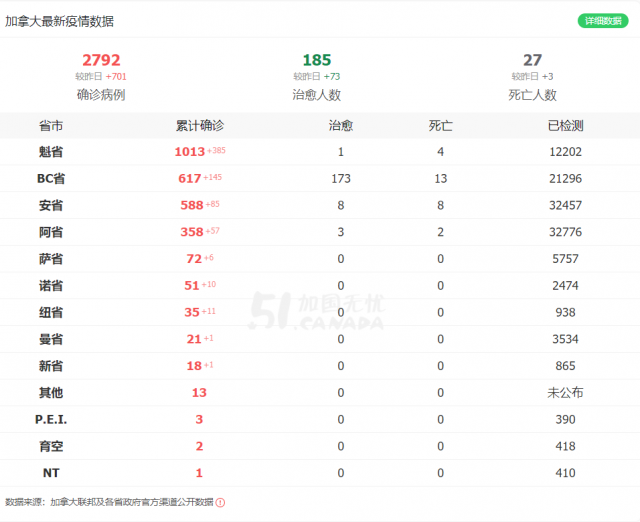
Task: Select the 死亡人数 total of 27
Action: point(532,60)
